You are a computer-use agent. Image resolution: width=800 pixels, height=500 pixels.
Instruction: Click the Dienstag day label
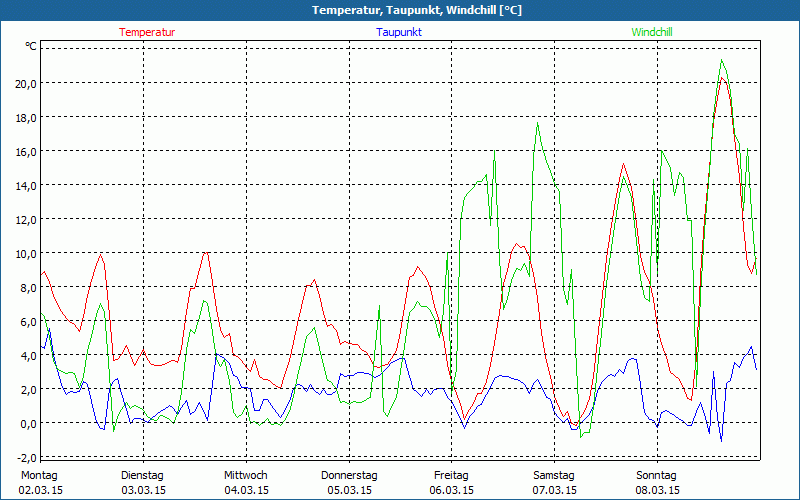(x=142, y=476)
